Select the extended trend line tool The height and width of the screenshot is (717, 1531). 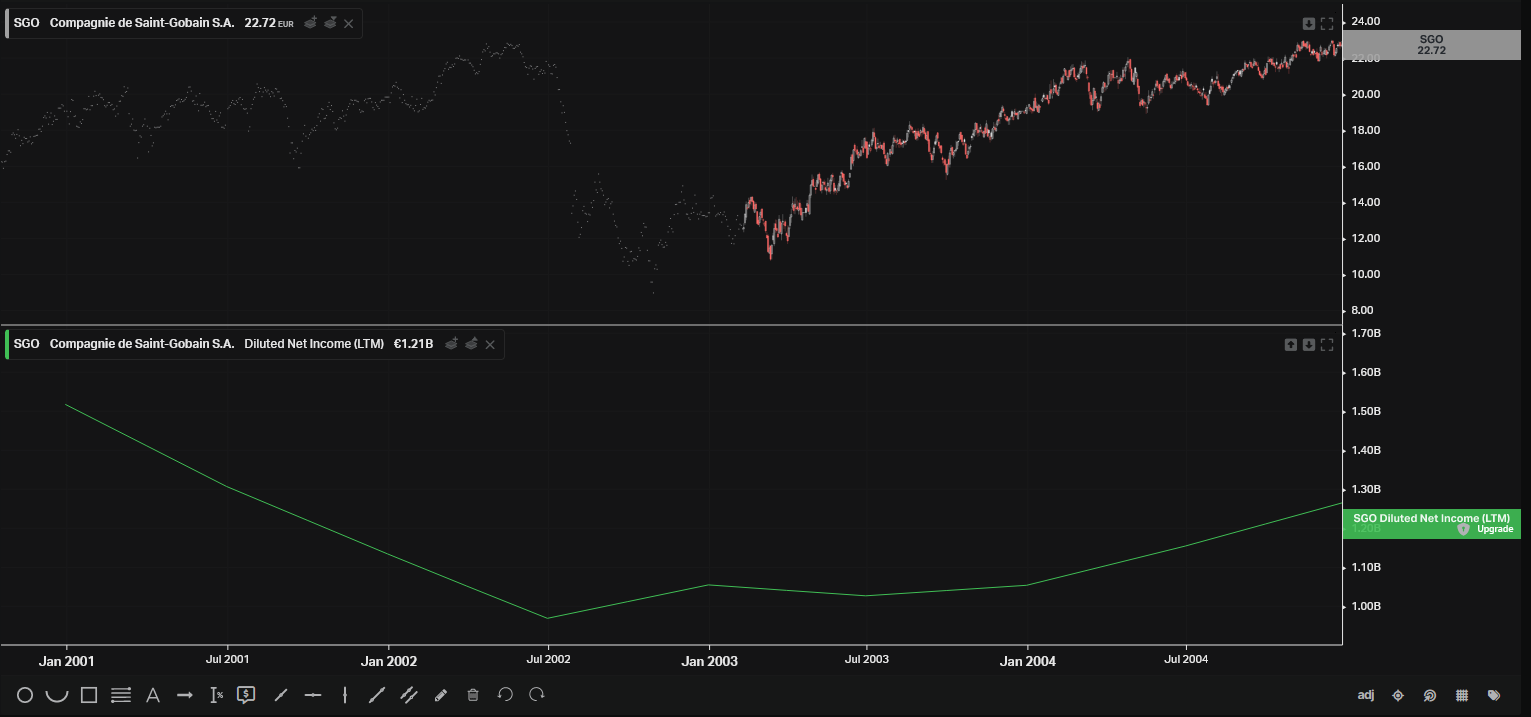coord(377,695)
